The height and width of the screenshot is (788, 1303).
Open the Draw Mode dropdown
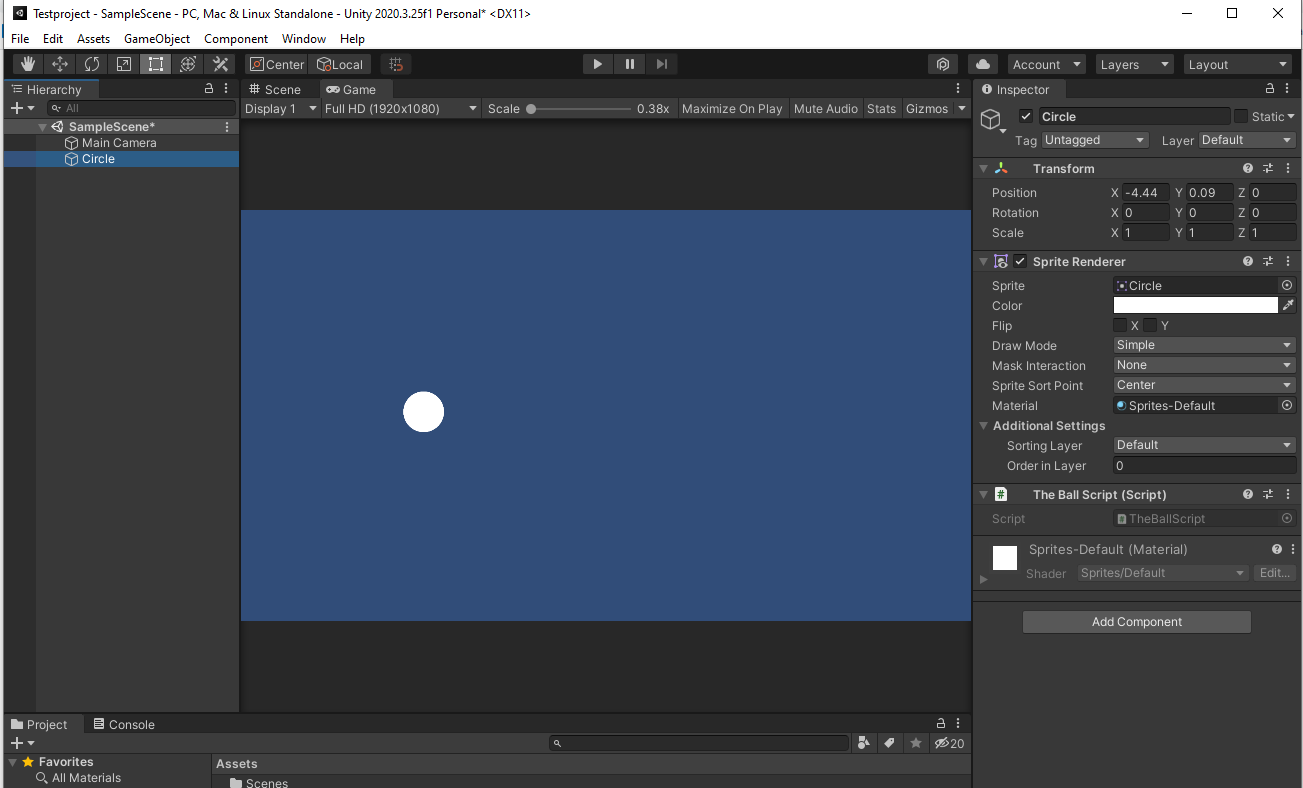(x=1204, y=345)
